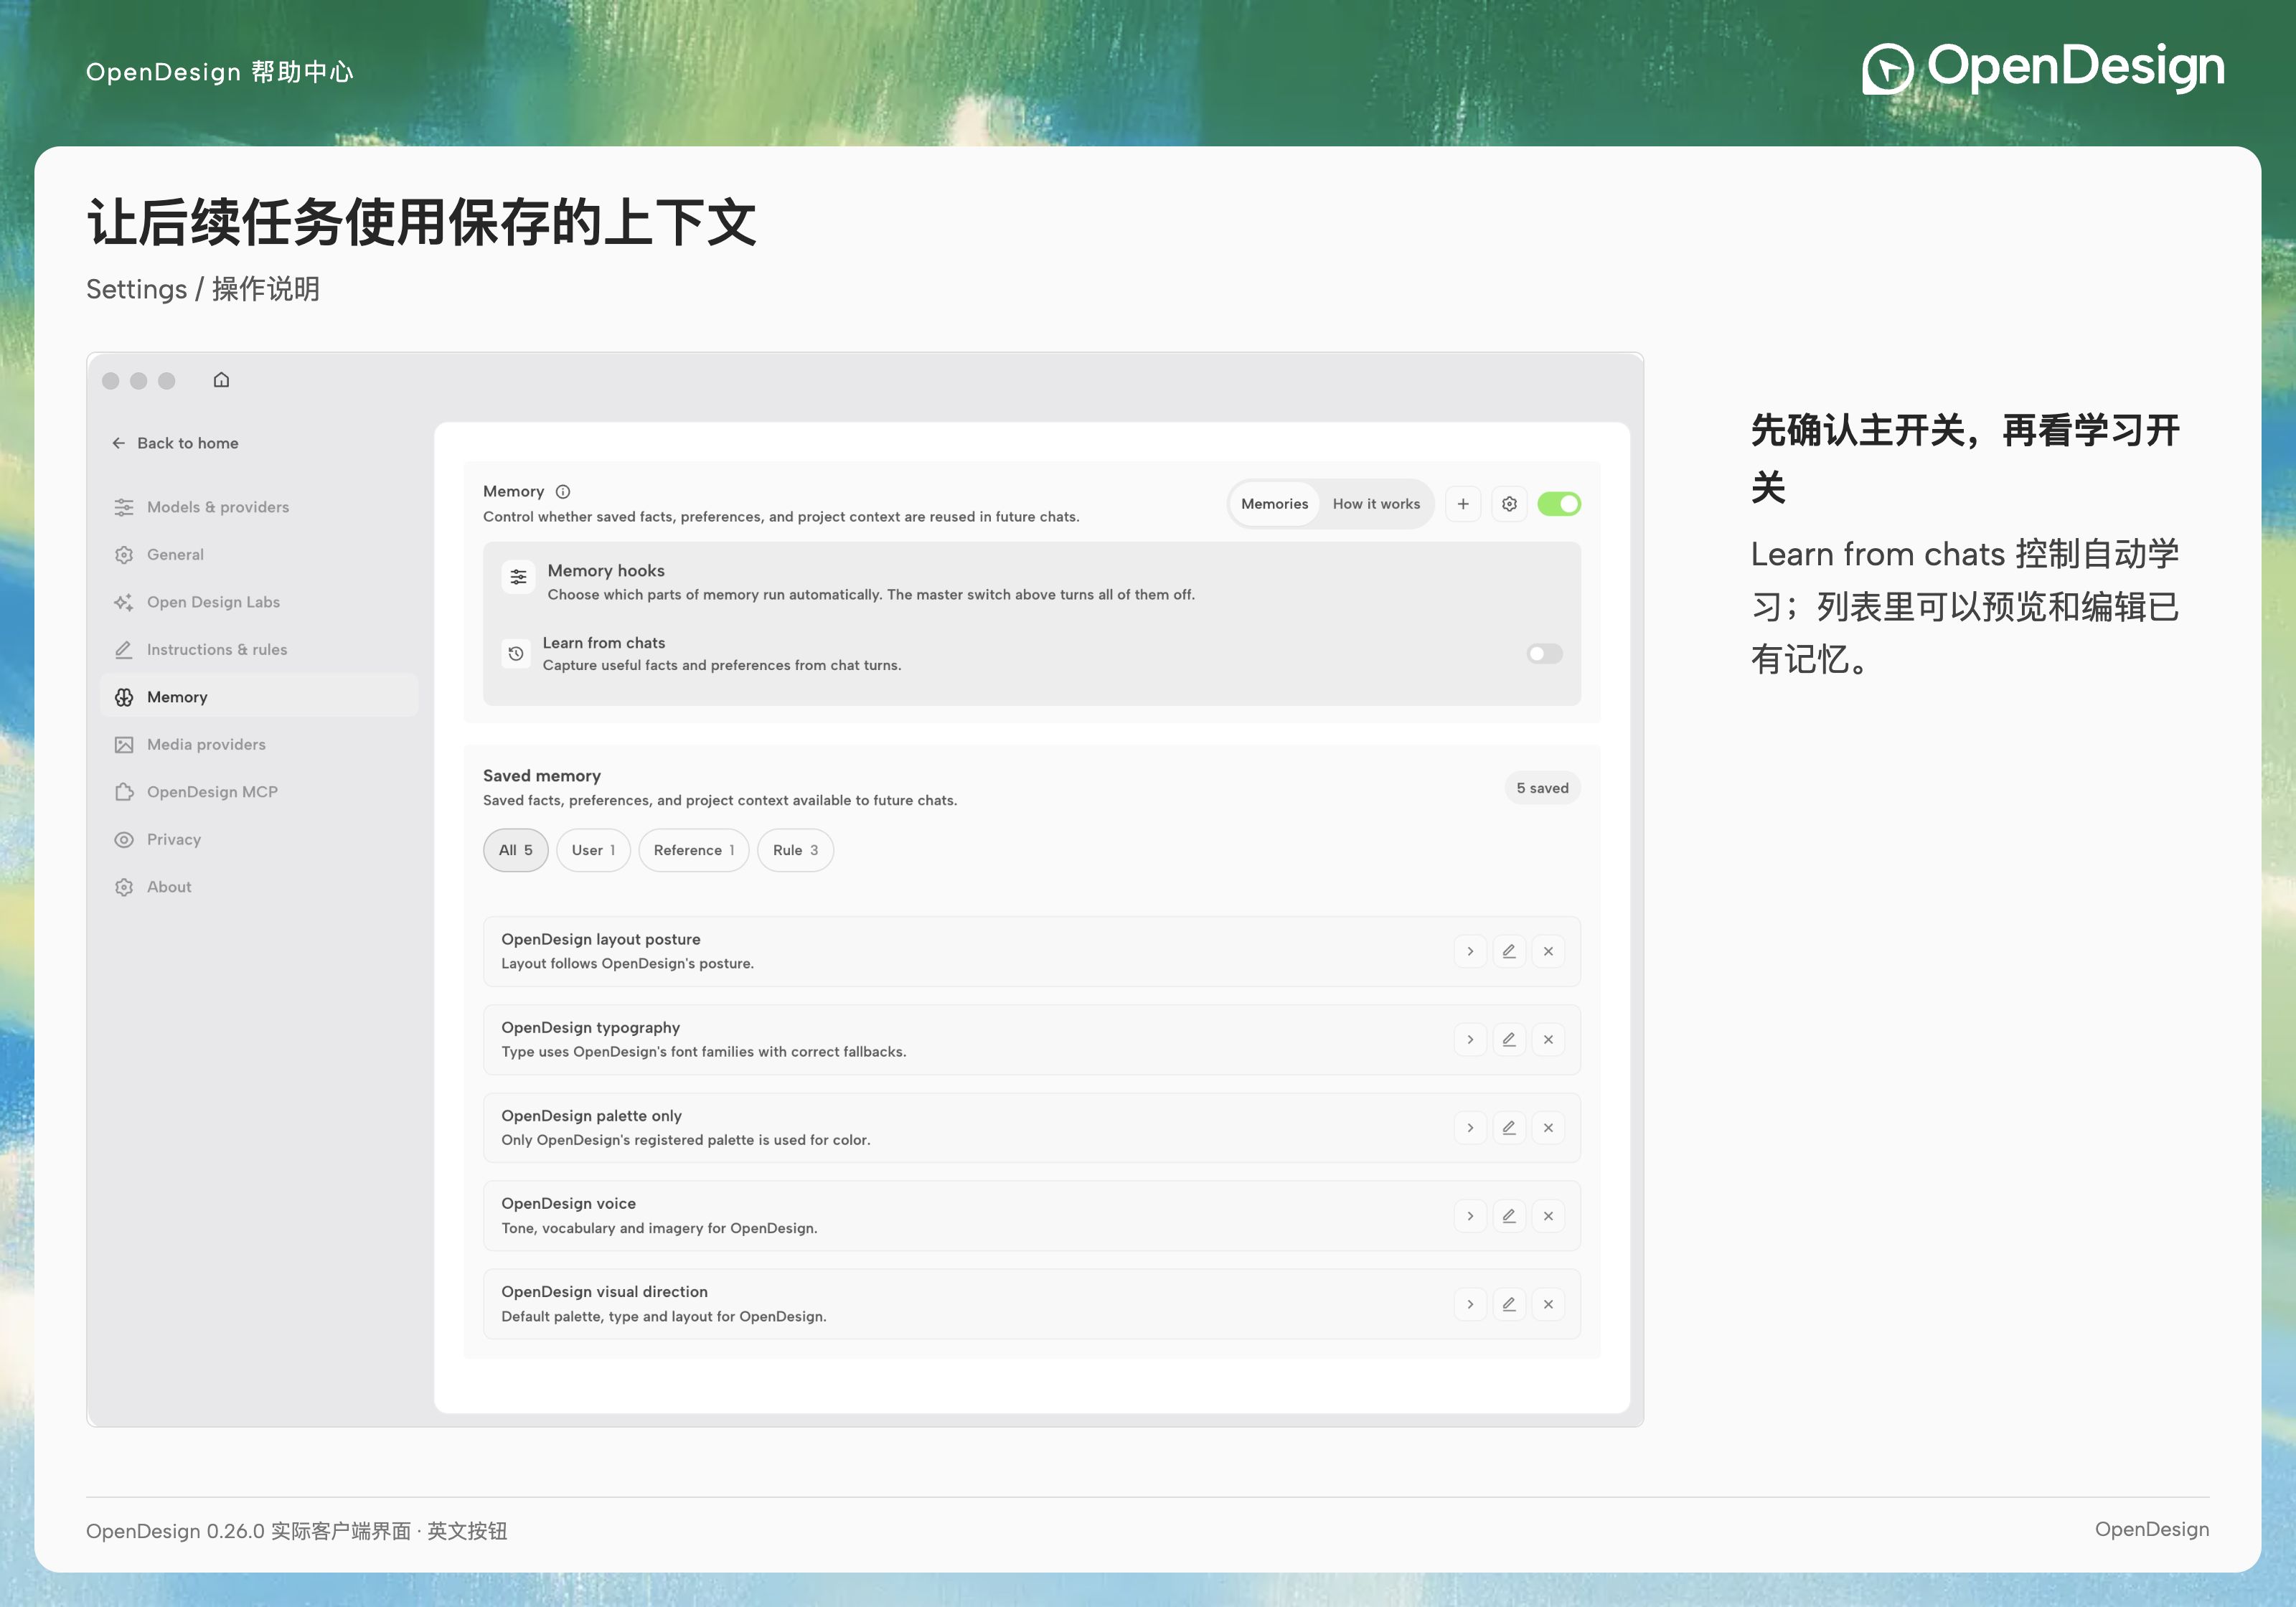Open Open Design Labs section
2296x1607 pixels.
(x=259, y=602)
